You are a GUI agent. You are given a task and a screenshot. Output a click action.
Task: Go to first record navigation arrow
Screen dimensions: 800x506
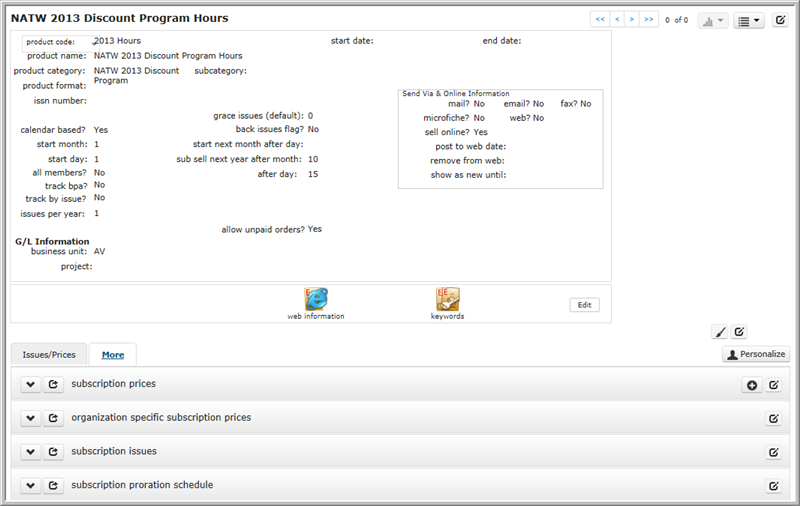coord(600,19)
